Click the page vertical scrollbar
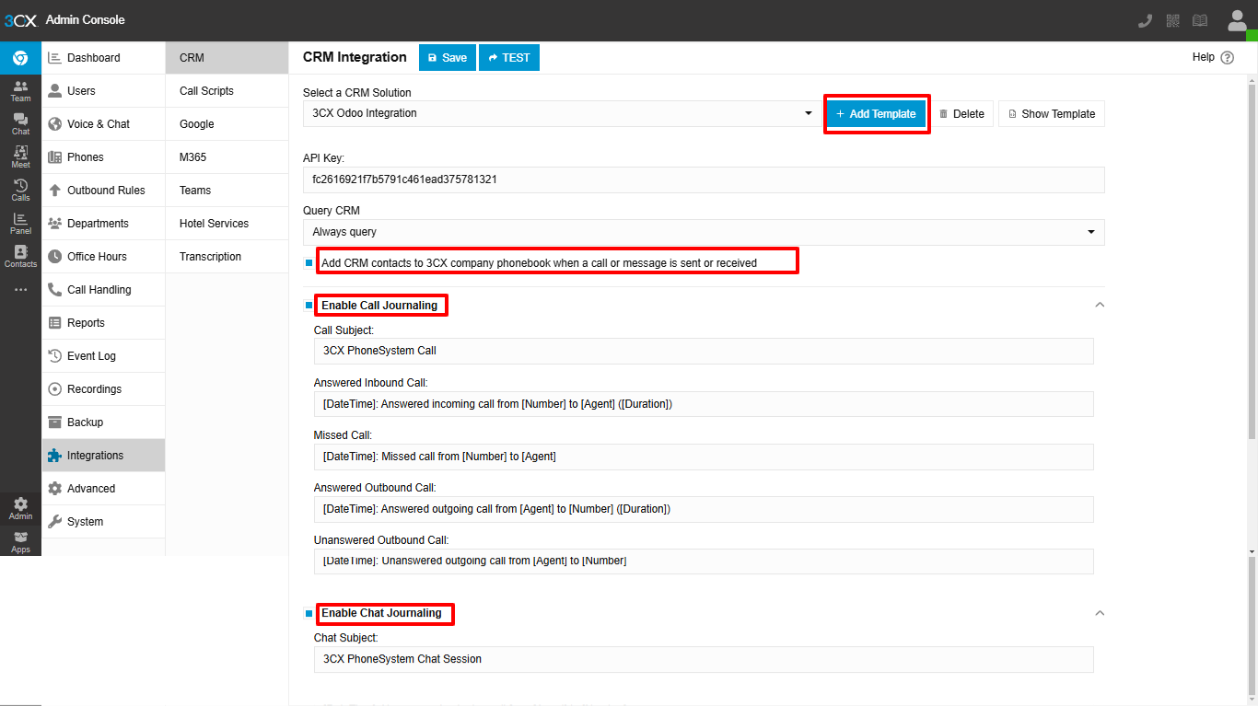Image resolution: width=1258 pixels, height=706 pixels. click(x=1251, y=300)
